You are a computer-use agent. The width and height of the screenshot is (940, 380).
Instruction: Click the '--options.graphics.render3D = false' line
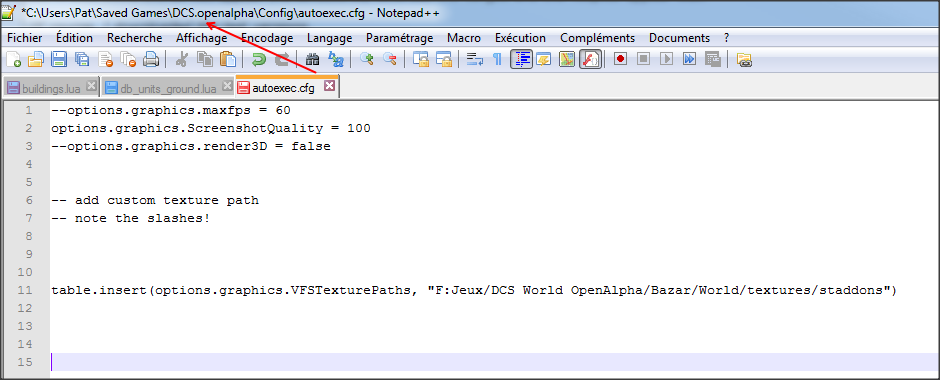[x=191, y=146]
